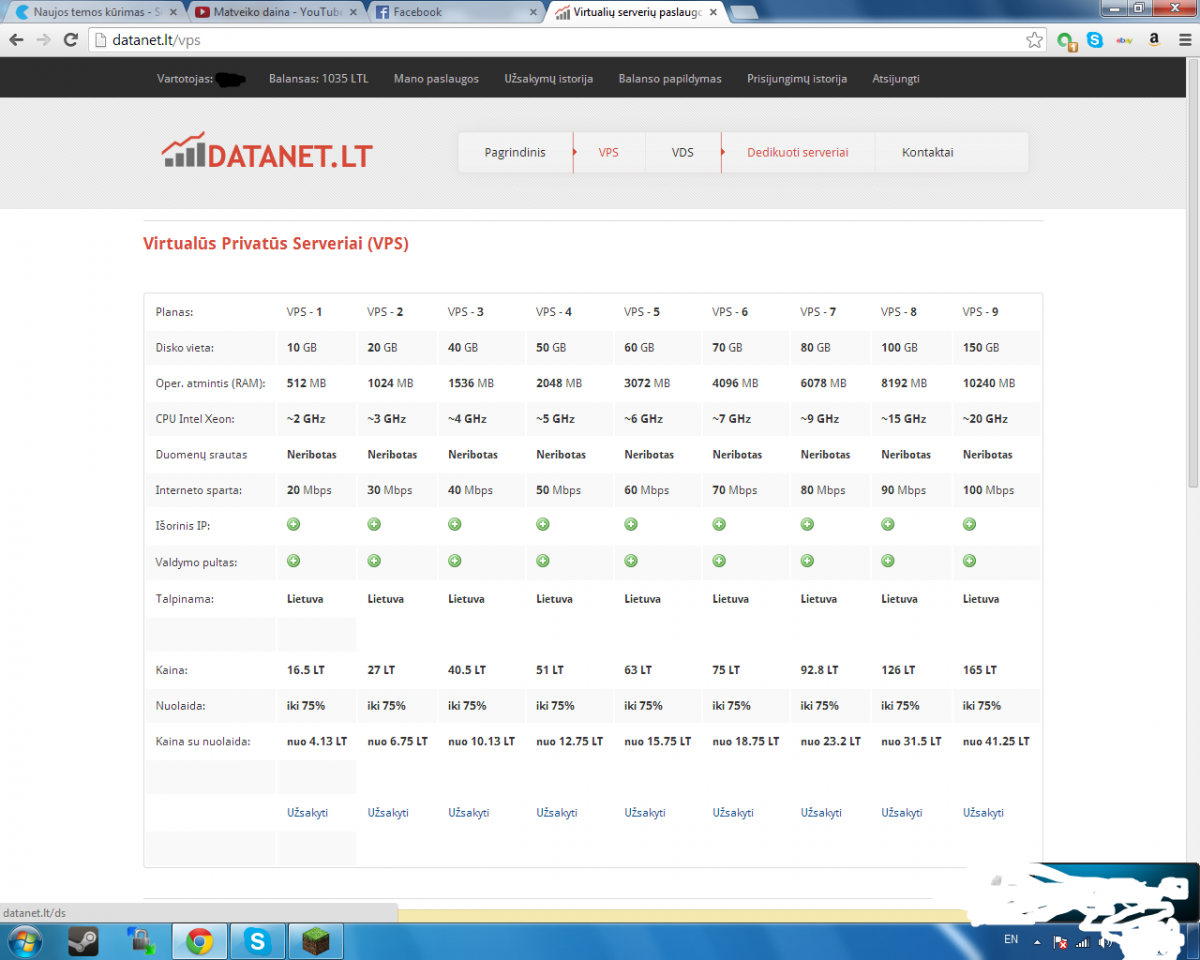Screen dimensions: 1200x960
Task: Open the Action Center flag in tray
Action: click(x=1061, y=942)
